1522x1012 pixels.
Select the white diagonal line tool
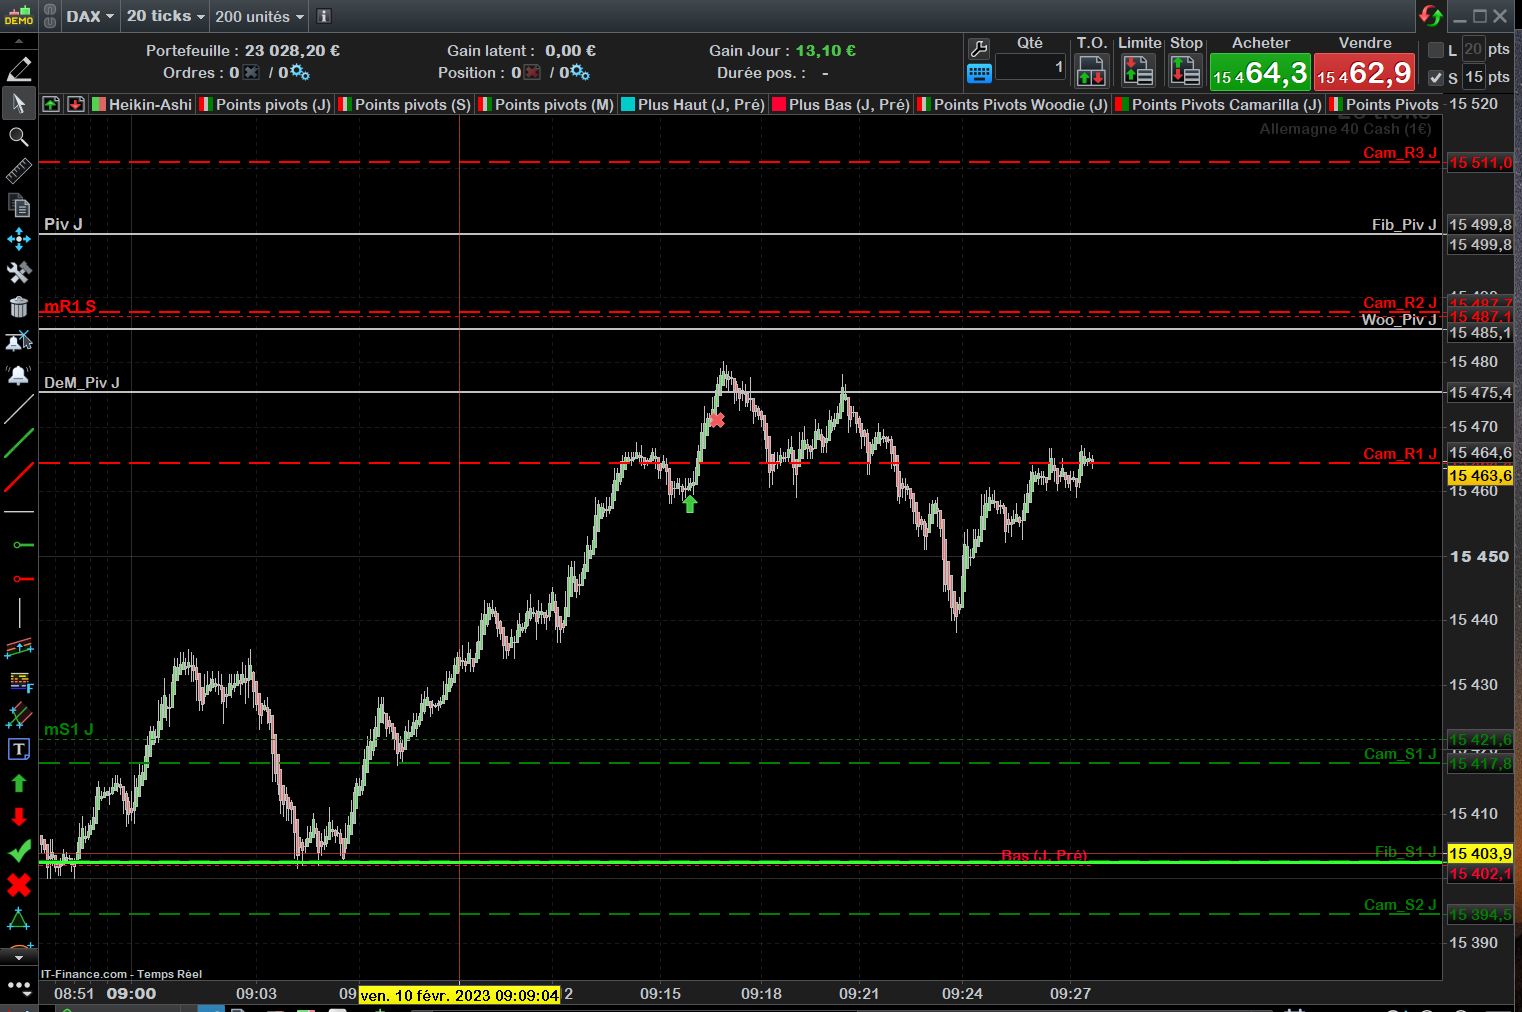coord(18,409)
